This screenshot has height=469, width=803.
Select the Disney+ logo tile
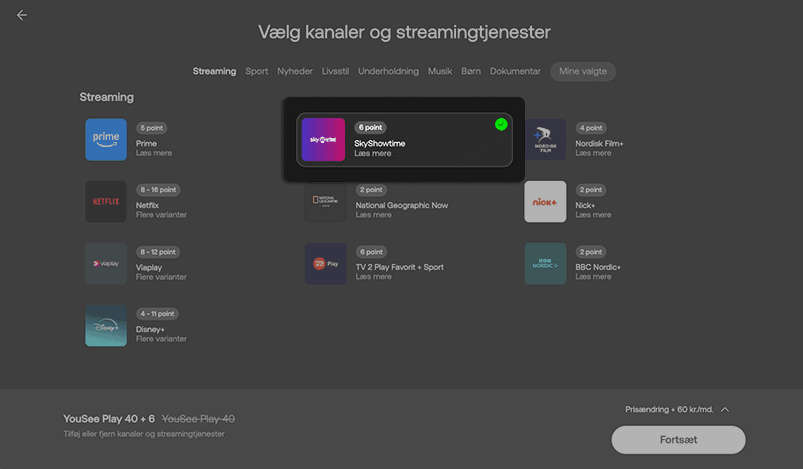[x=106, y=326]
